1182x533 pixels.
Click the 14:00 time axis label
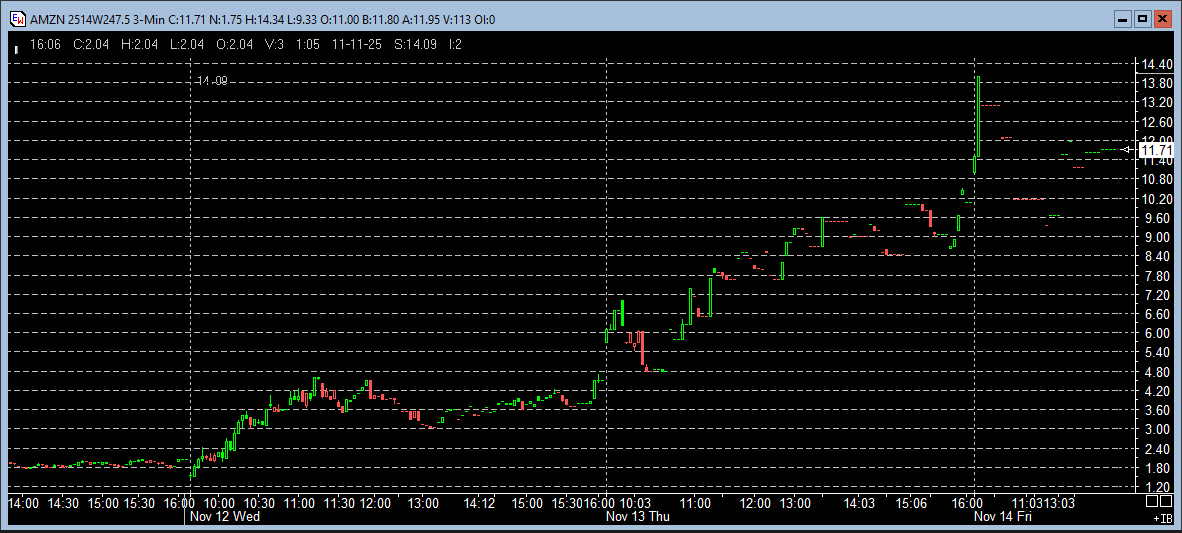coord(24,503)
